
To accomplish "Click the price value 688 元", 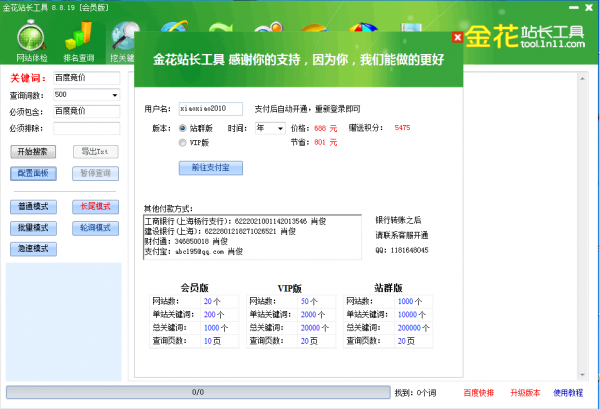I will (x=326, y=129).
